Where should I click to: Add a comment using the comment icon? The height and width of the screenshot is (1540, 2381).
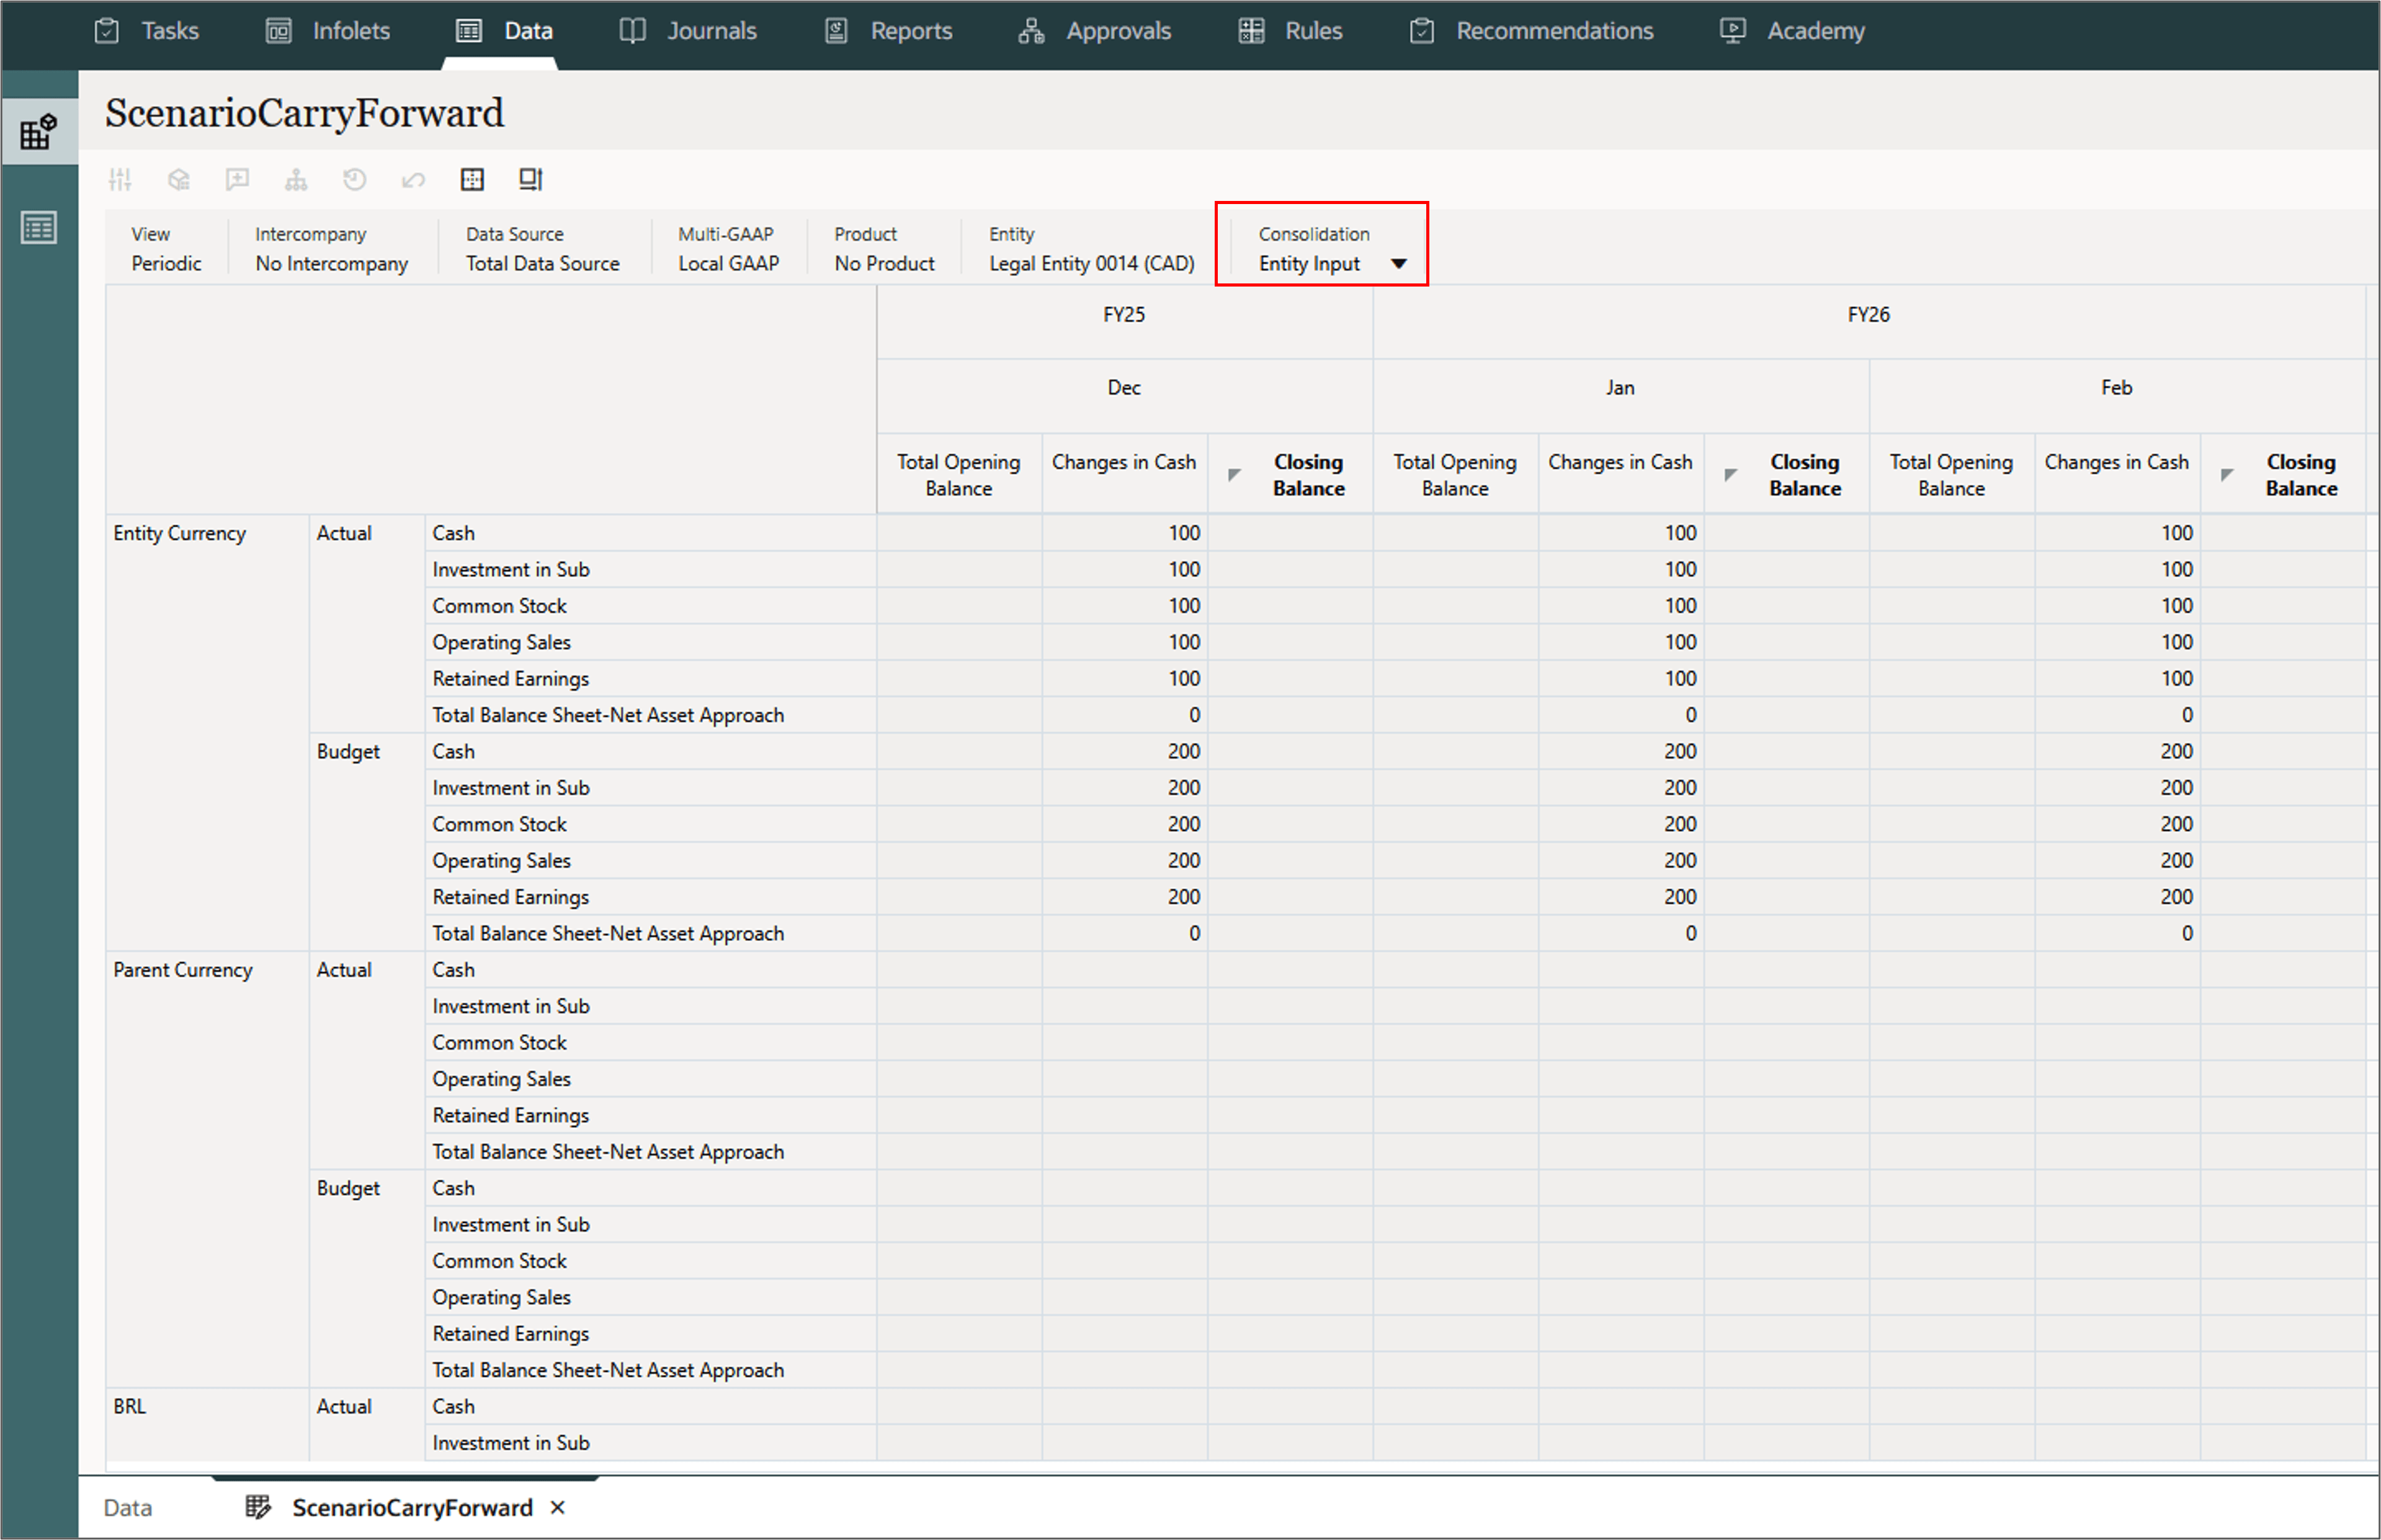tap(237, 179)
